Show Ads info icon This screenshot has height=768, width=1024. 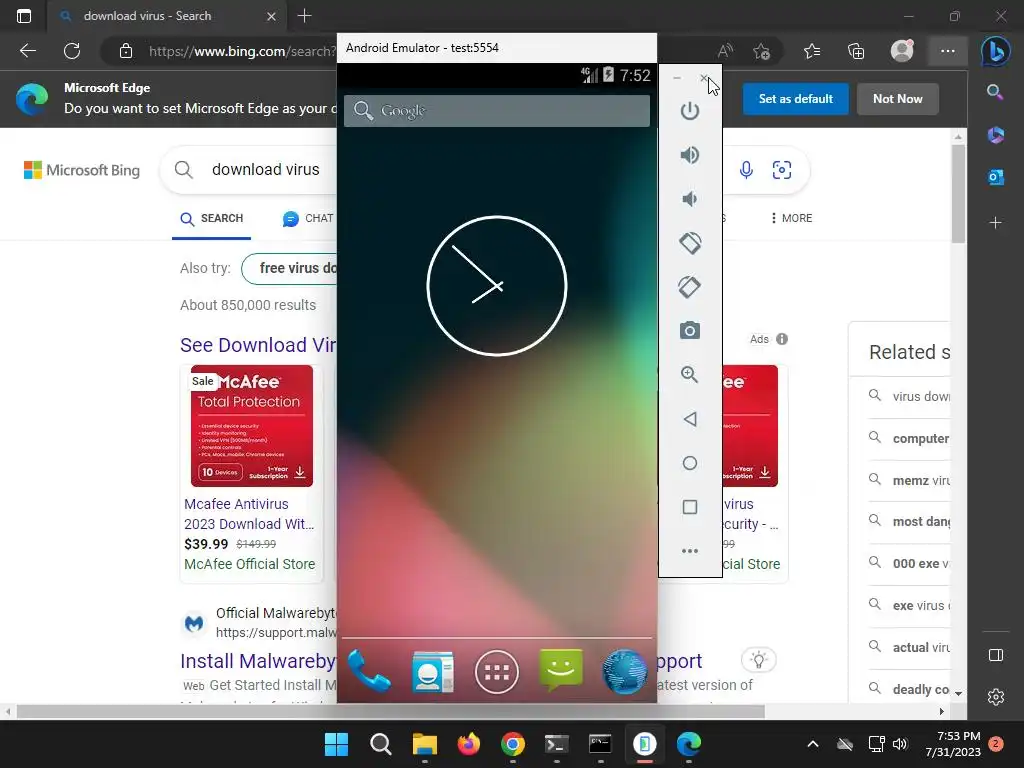coord(782,339)
